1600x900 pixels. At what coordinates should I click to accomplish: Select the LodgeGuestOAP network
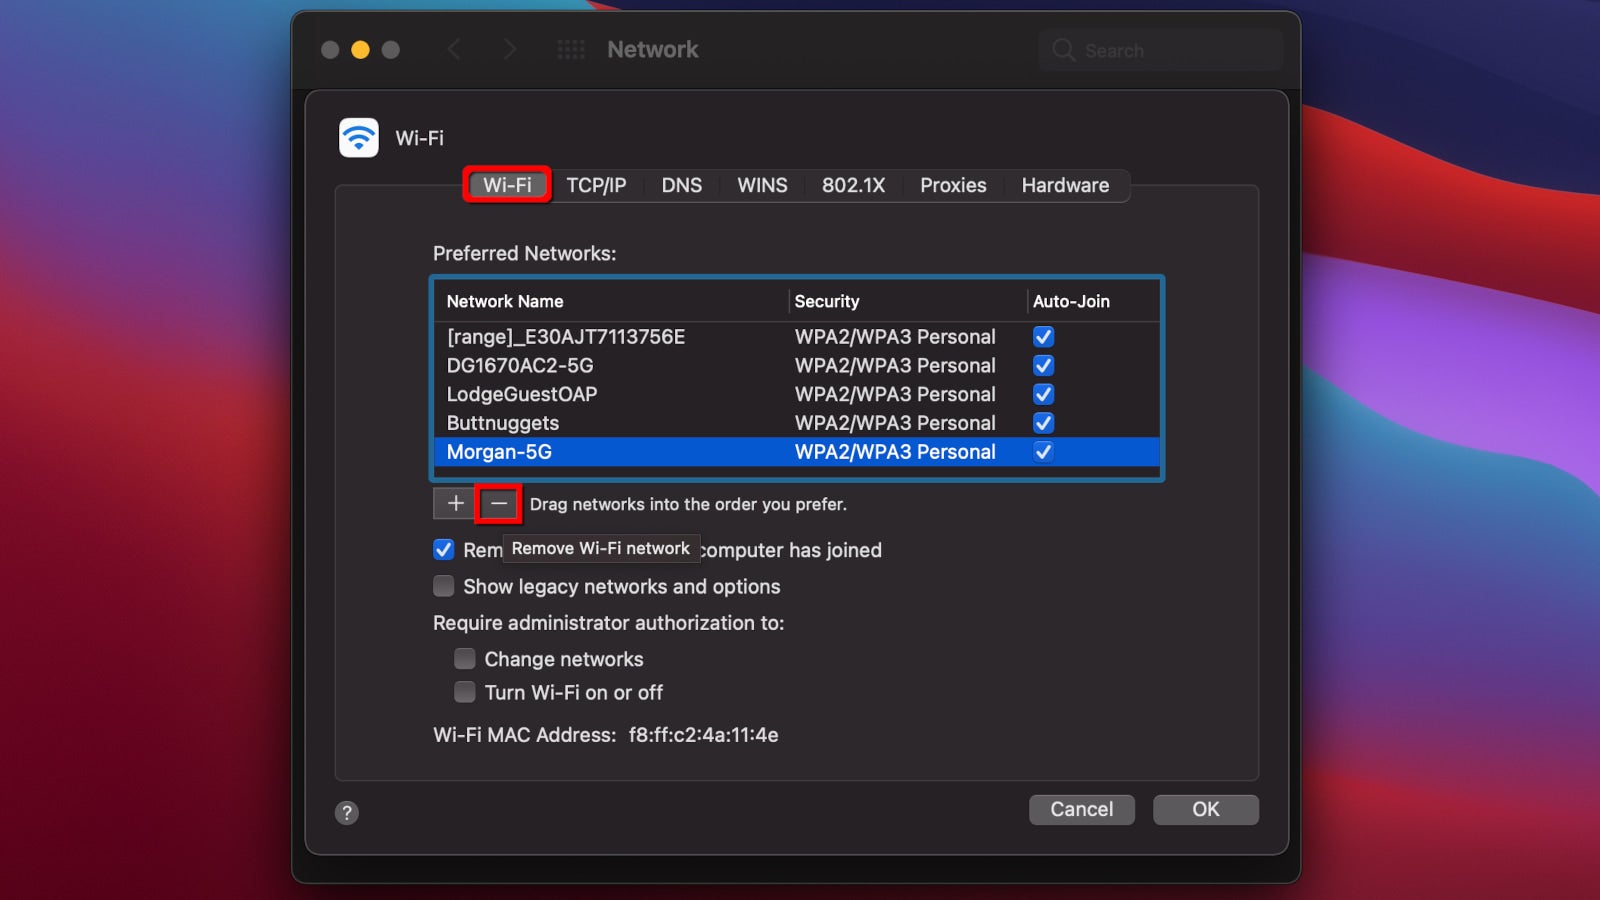[x=797, y=394]
